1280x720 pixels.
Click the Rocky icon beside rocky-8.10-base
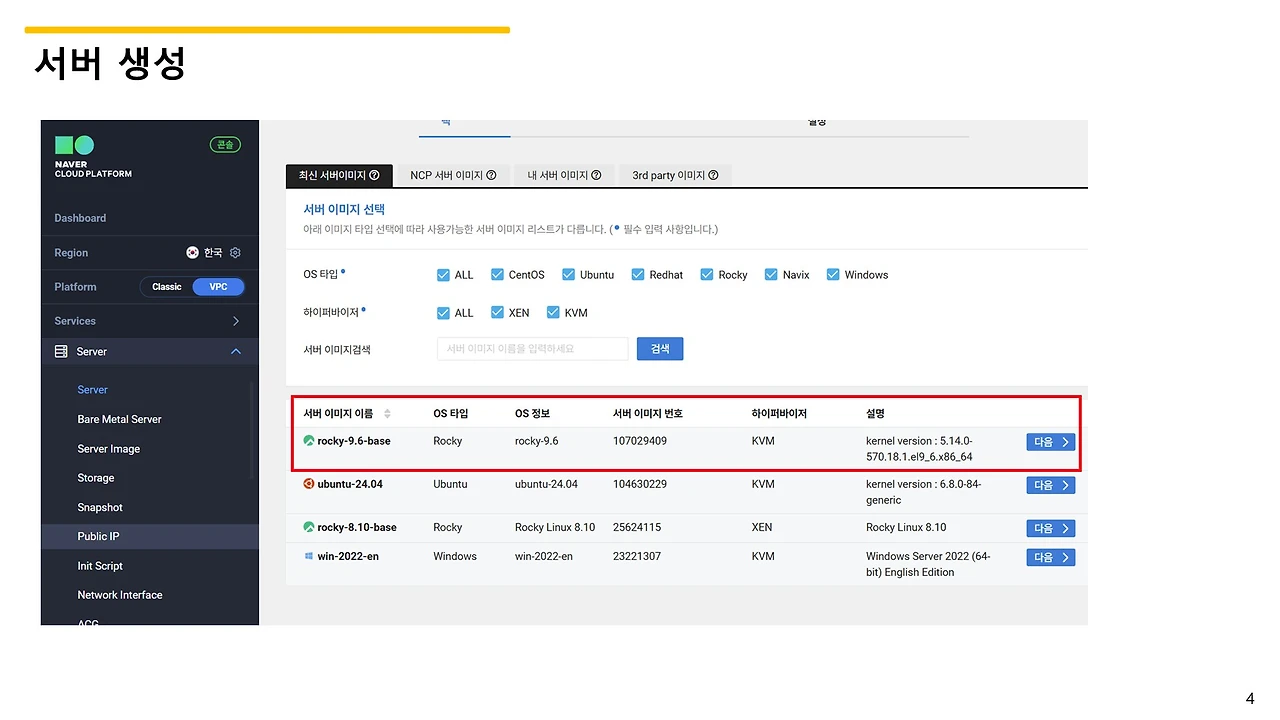pos(309,527)
